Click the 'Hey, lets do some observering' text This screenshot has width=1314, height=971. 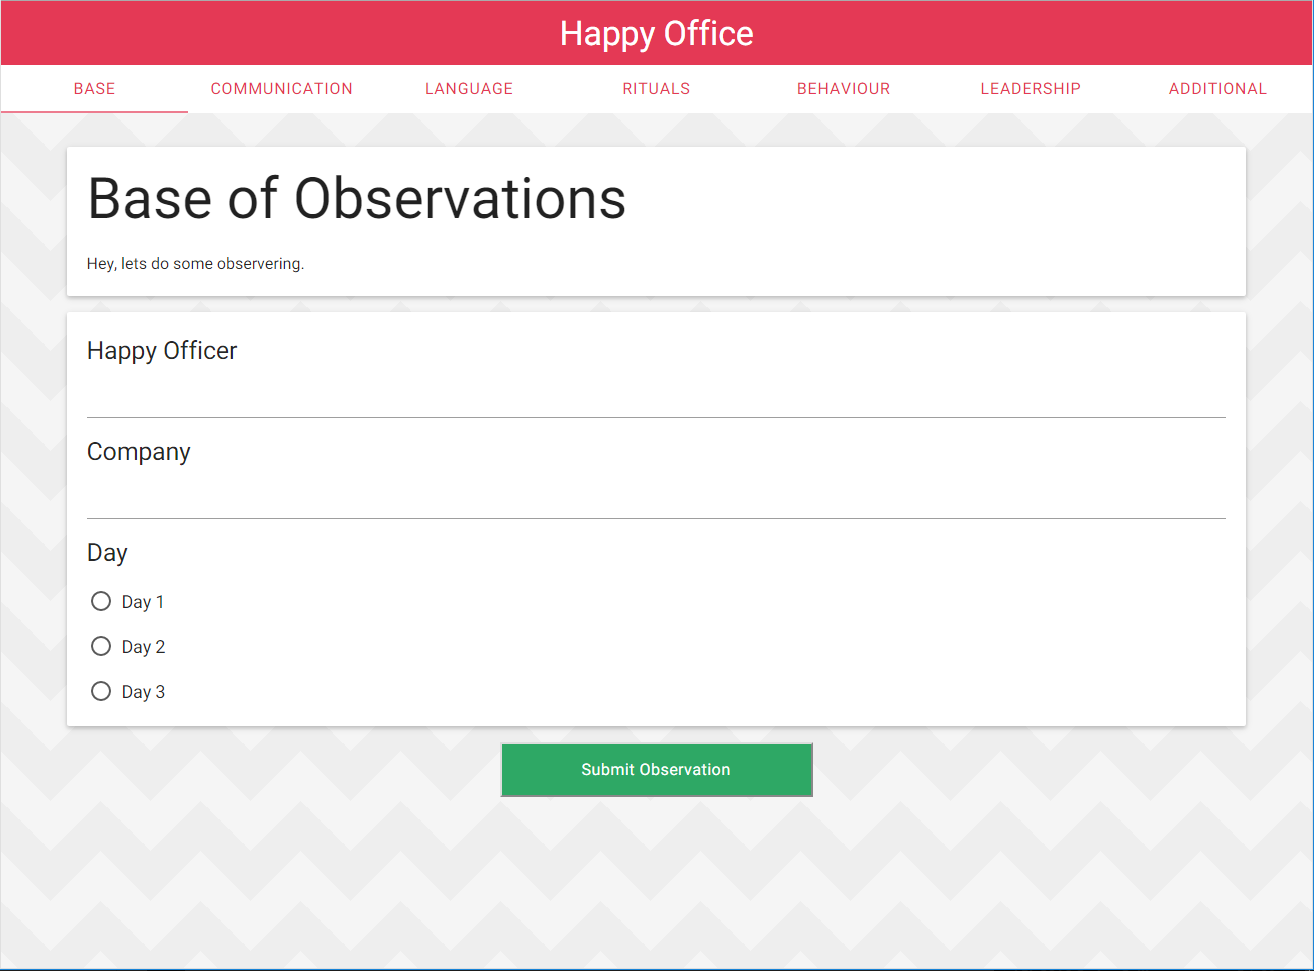pos(195,264)
